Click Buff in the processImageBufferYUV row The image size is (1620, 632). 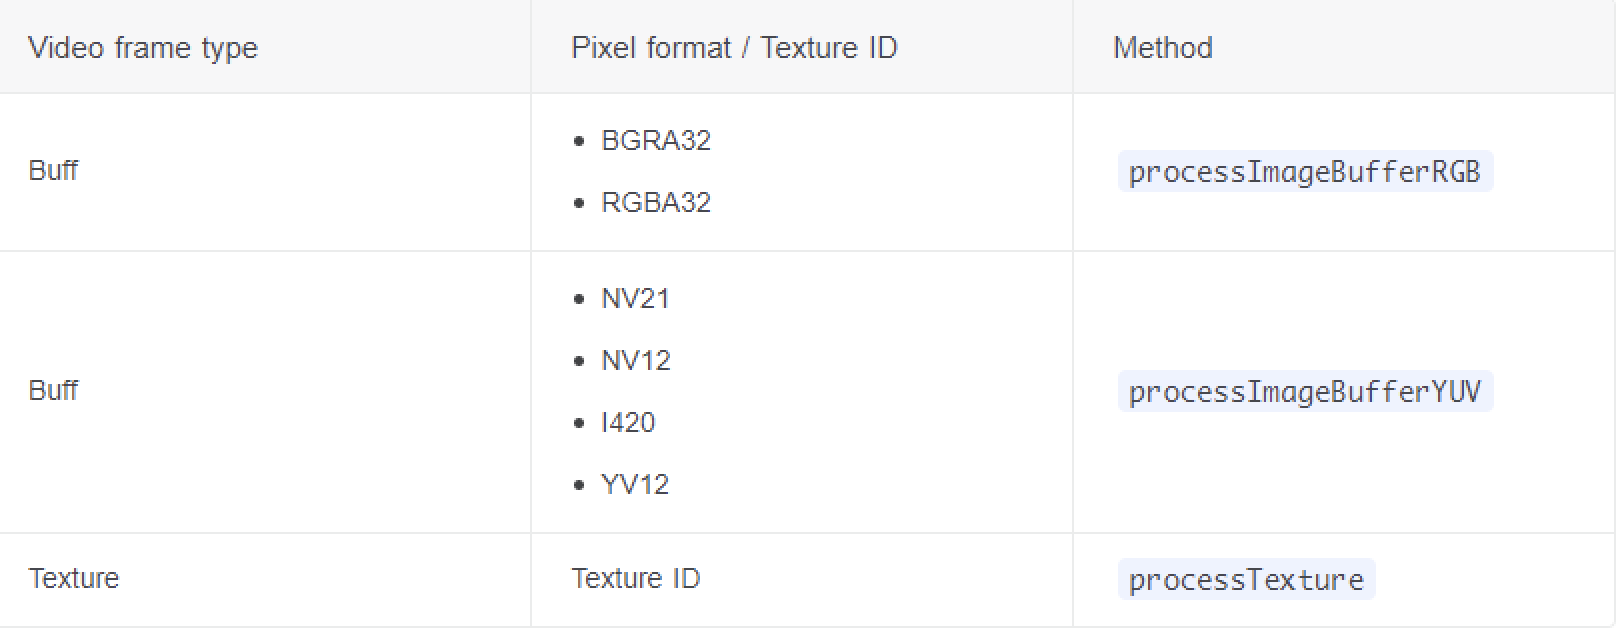tap(53, 390)
